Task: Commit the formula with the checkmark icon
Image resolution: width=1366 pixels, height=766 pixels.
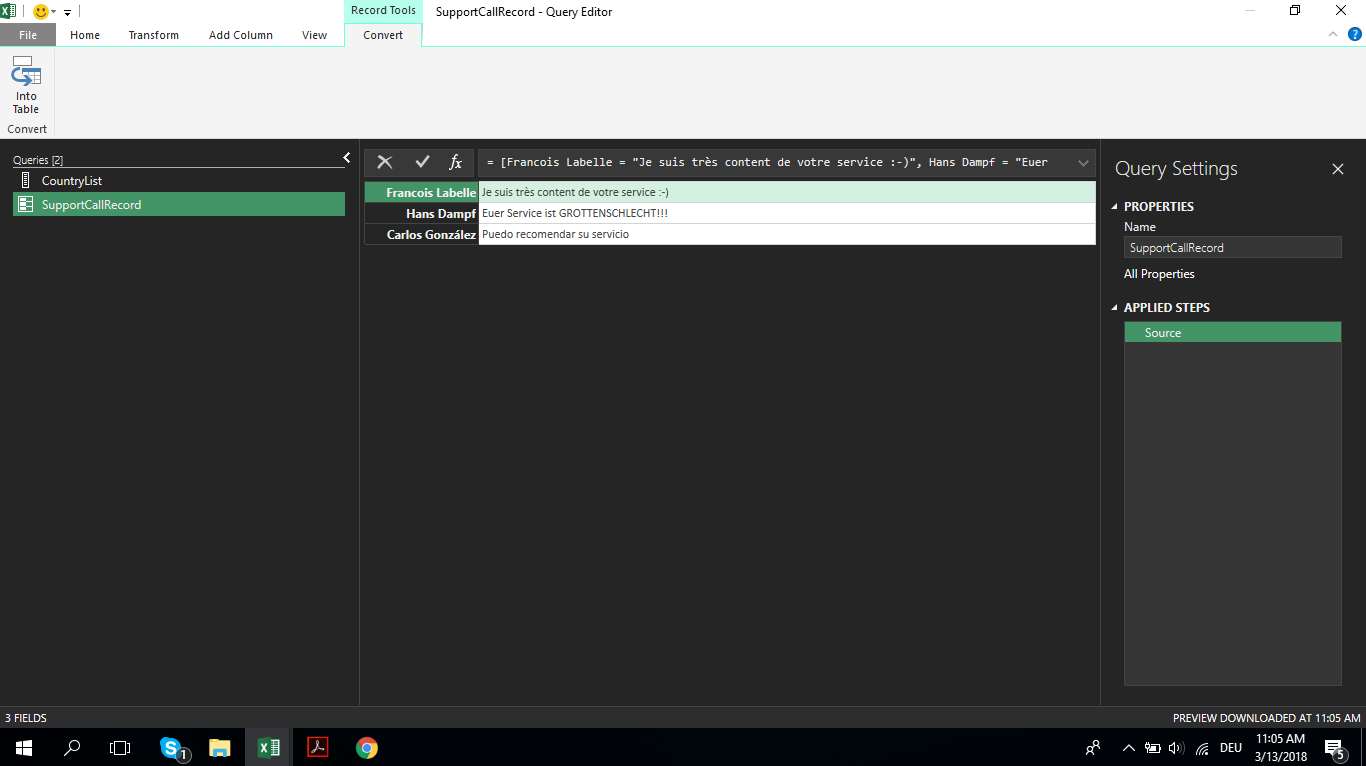Action: point(421,161)
